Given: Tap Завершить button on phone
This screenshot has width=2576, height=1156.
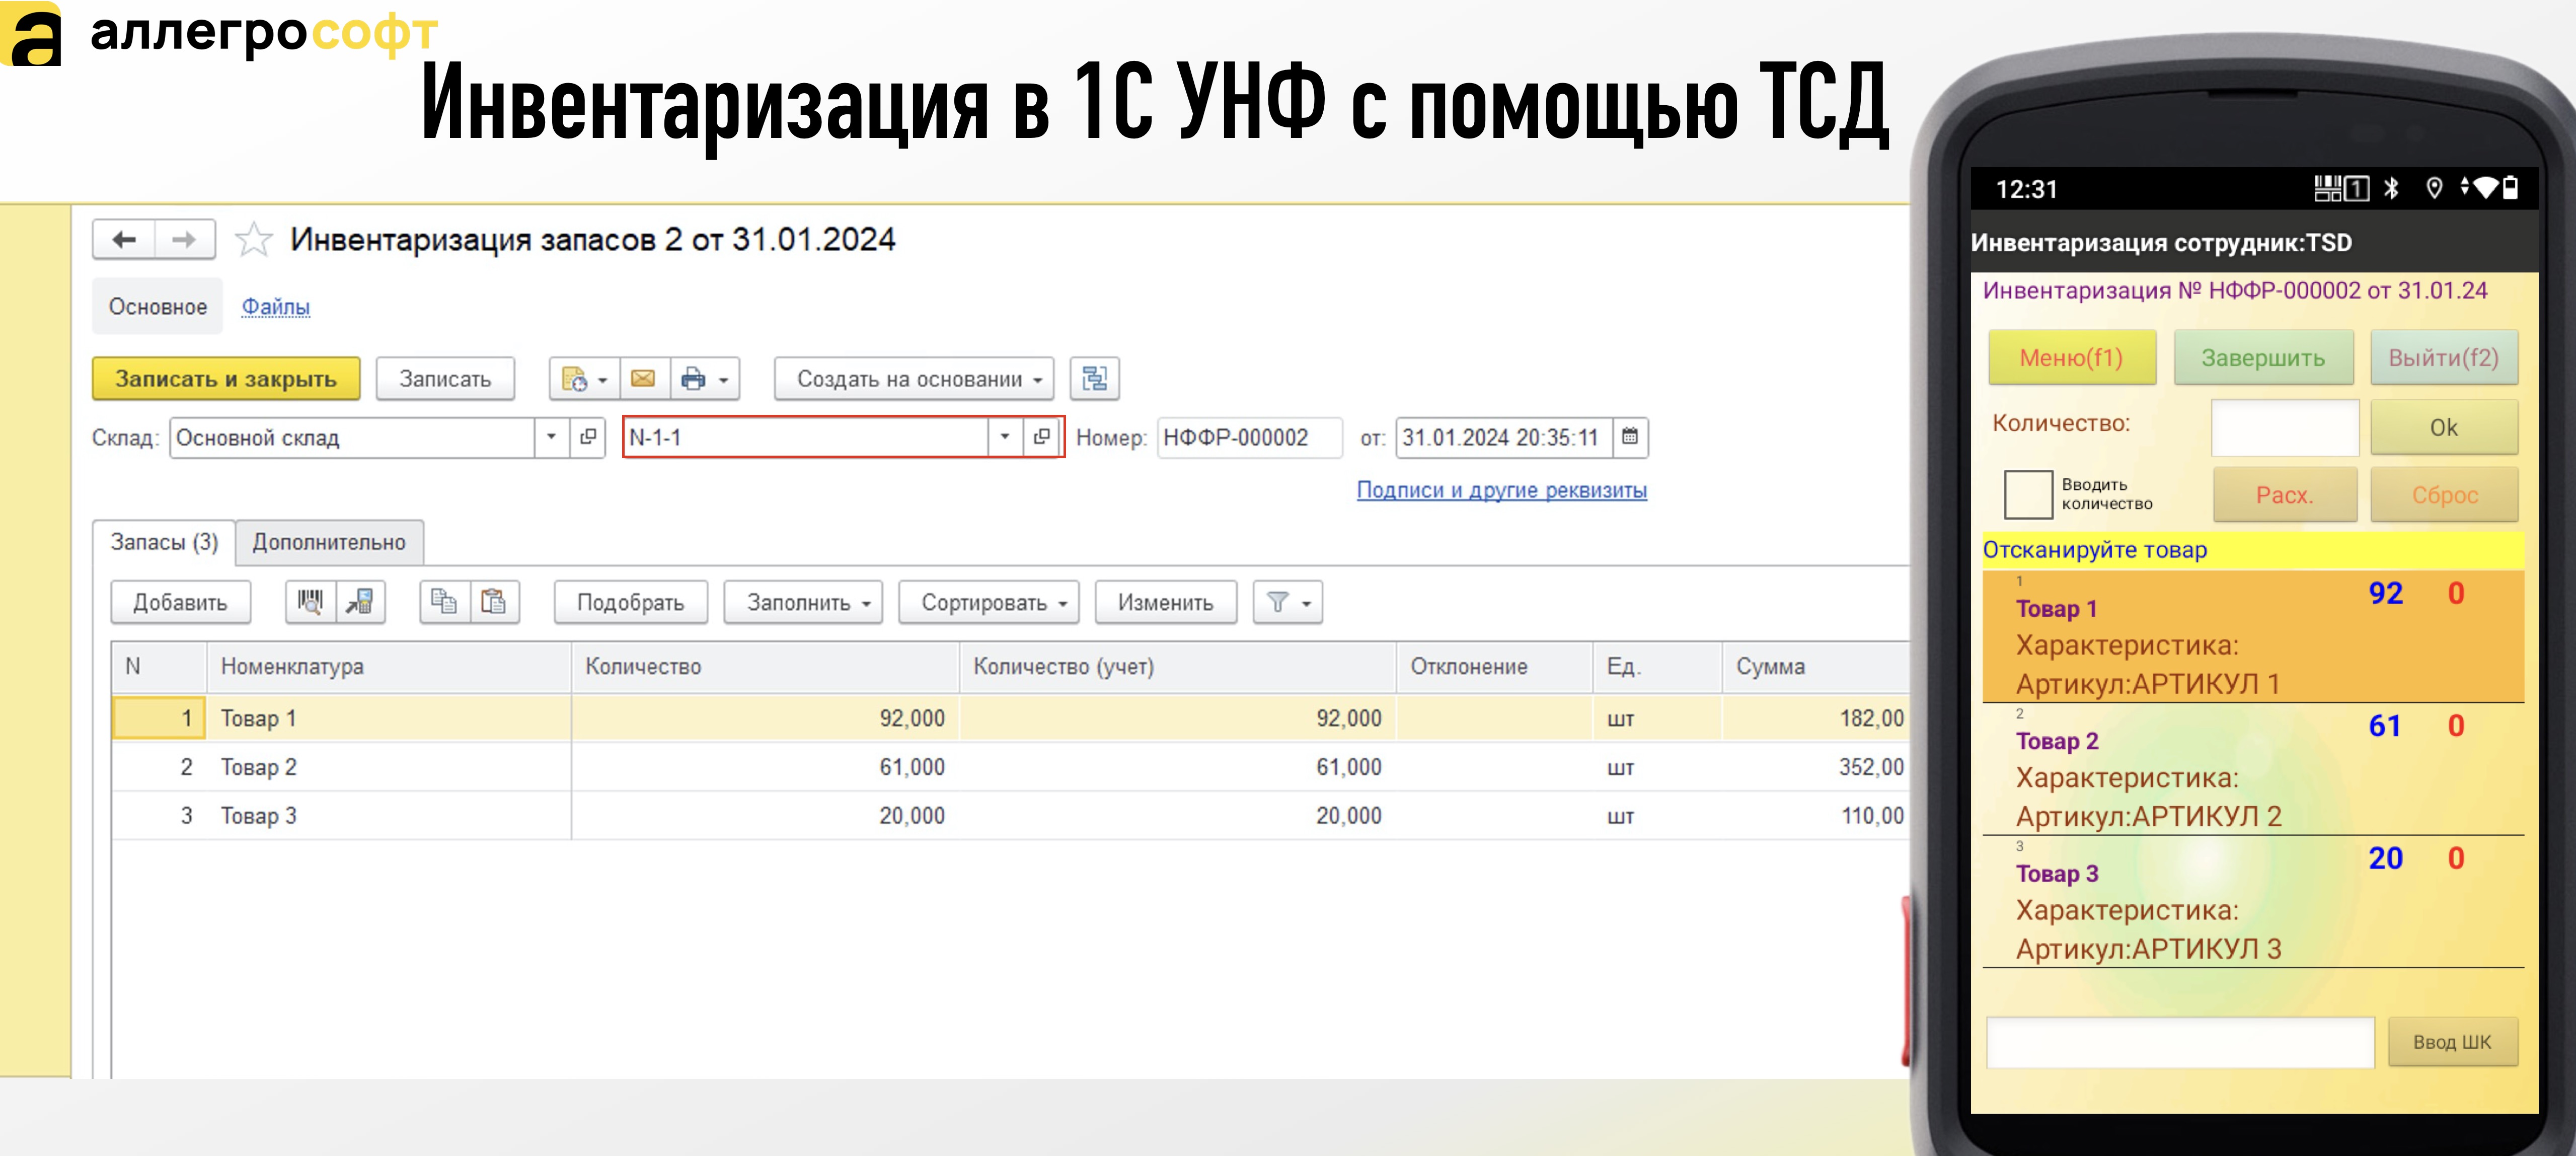Looking at the screenshot, I should [2263, 358].
